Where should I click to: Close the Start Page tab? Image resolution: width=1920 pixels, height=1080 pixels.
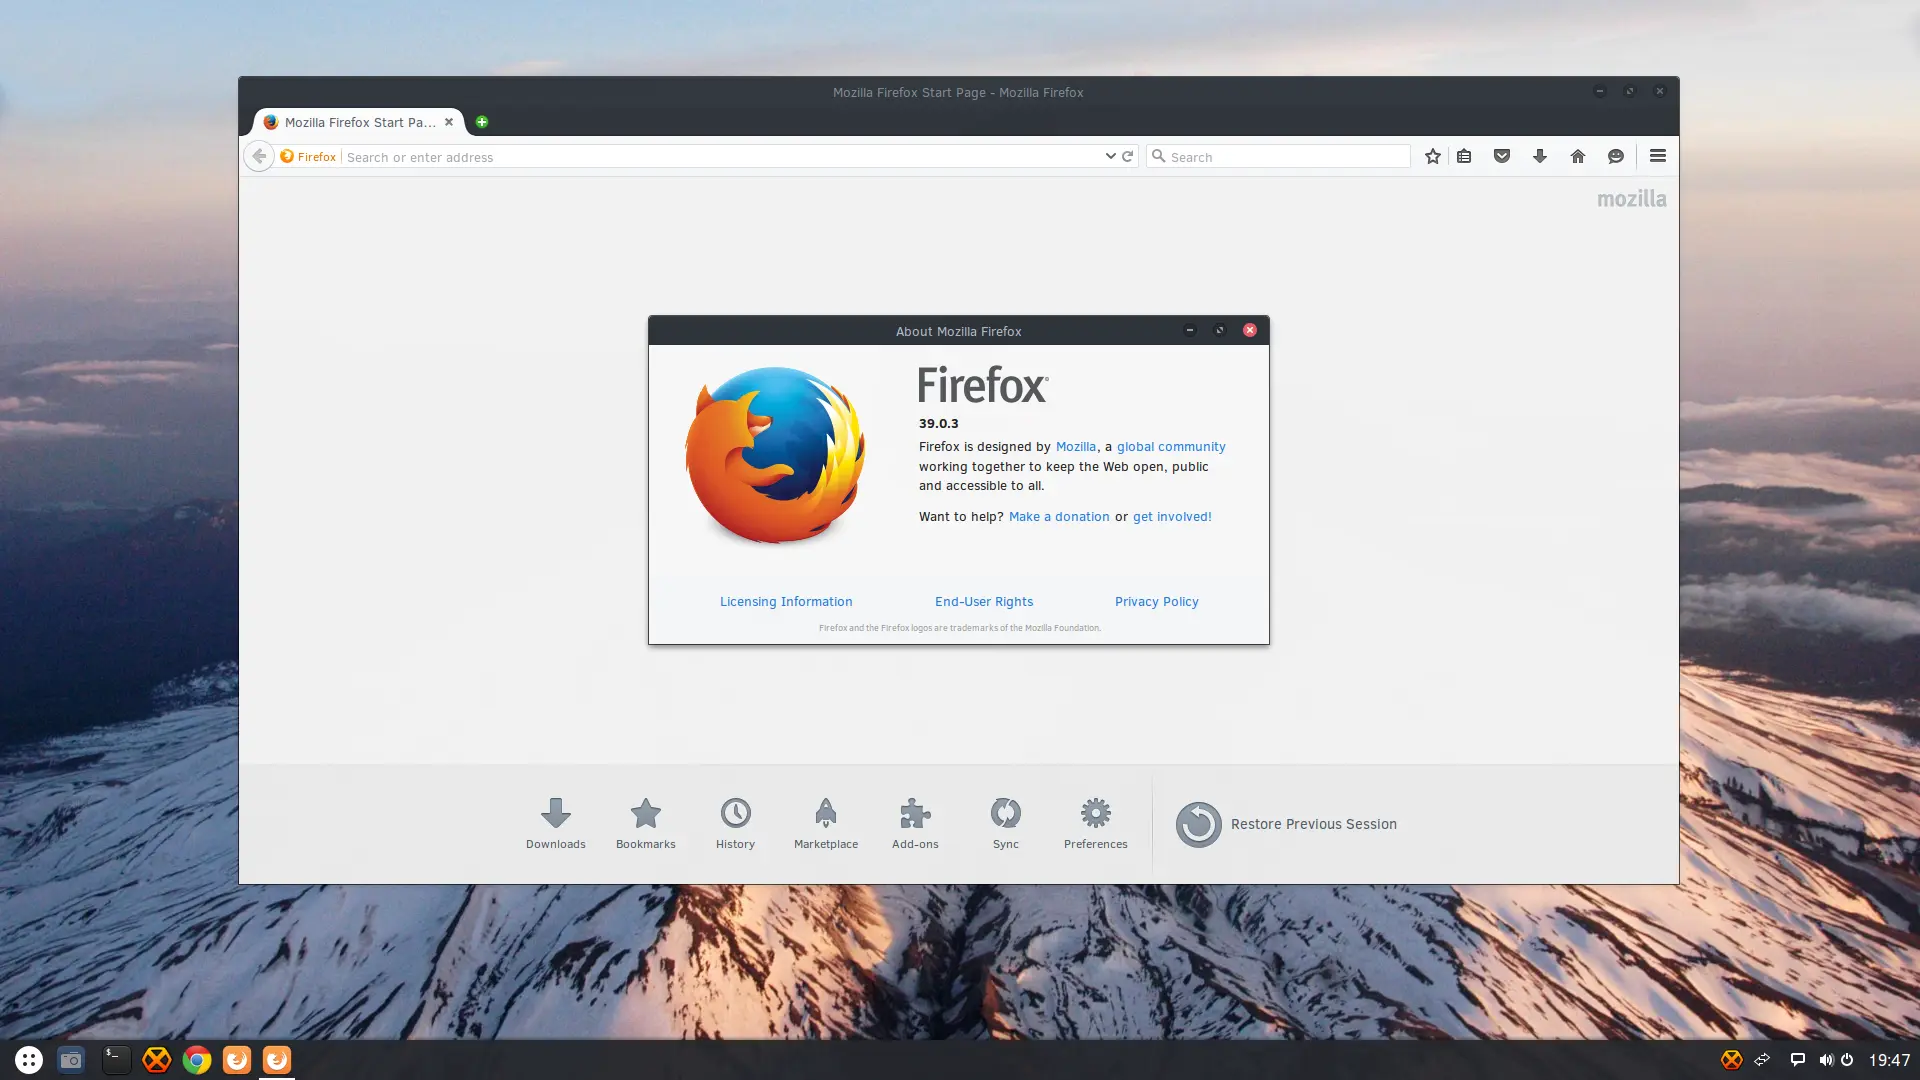coord(449,122)
